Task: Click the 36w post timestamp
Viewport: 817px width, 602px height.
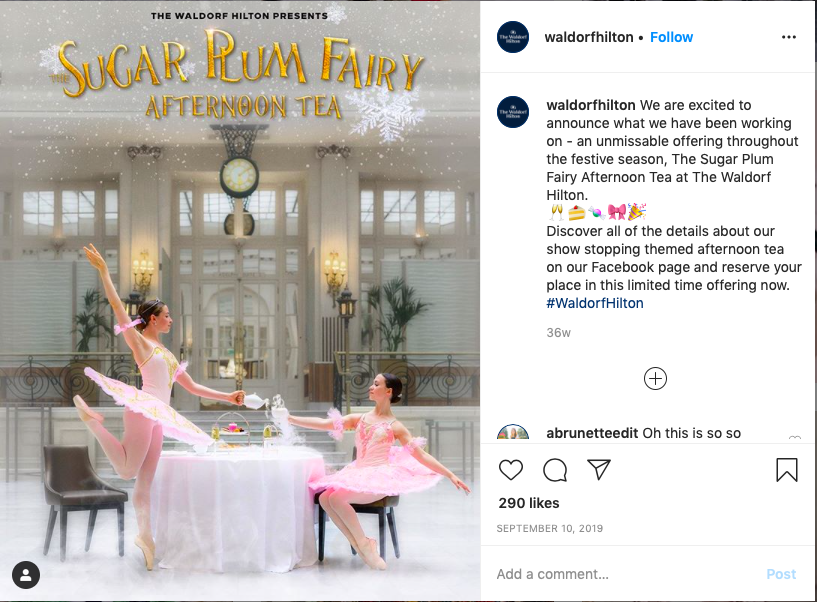Action: 558,333
